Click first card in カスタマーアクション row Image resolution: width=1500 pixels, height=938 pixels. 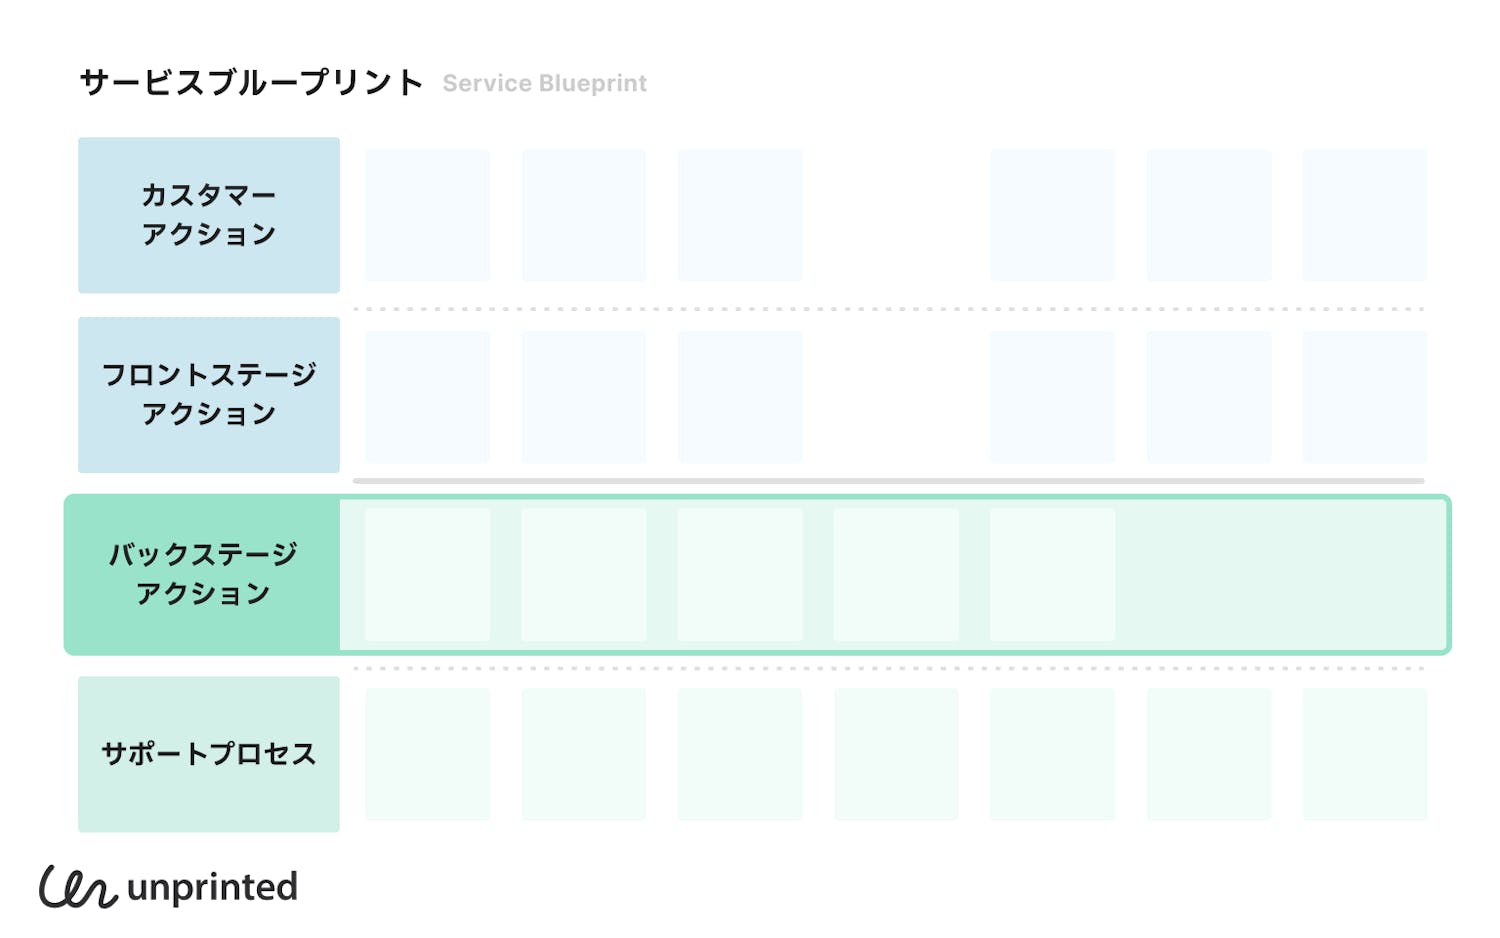(x=427, y=215)
